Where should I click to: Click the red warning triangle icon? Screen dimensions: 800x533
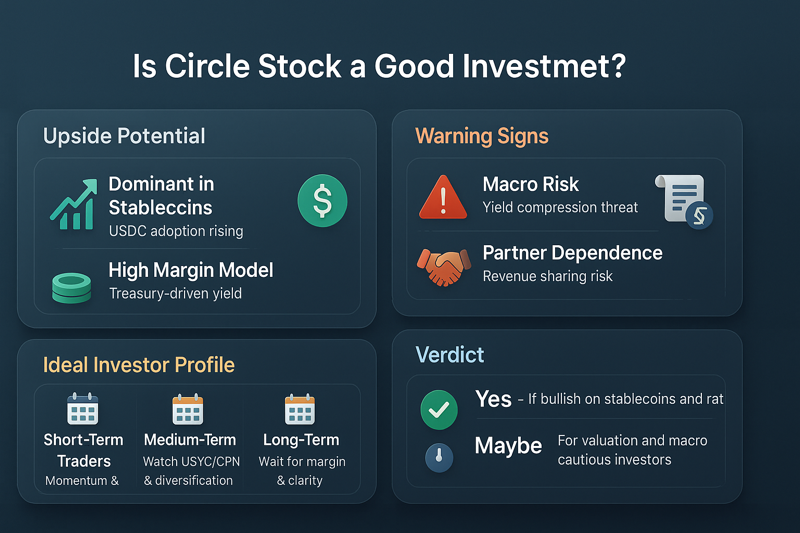coord(443,197)
